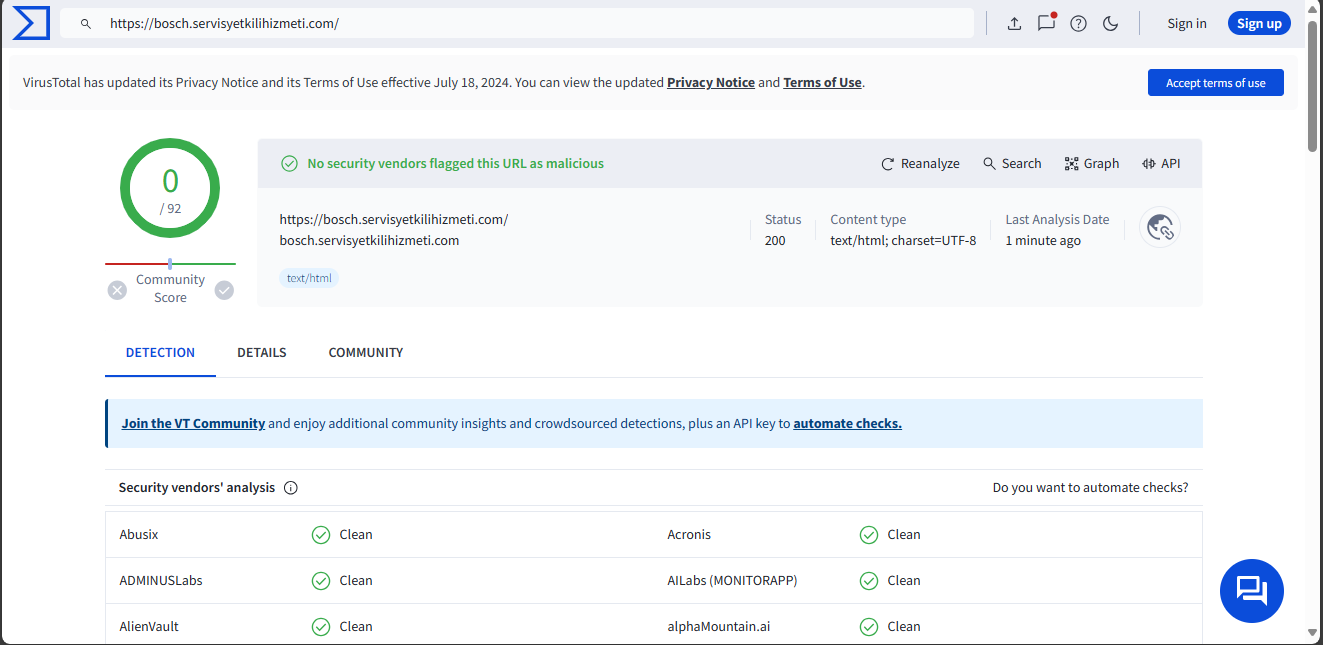Toggle dark mode moon icon
This screenshot has height=645, width=1323.
(1110, 24)
